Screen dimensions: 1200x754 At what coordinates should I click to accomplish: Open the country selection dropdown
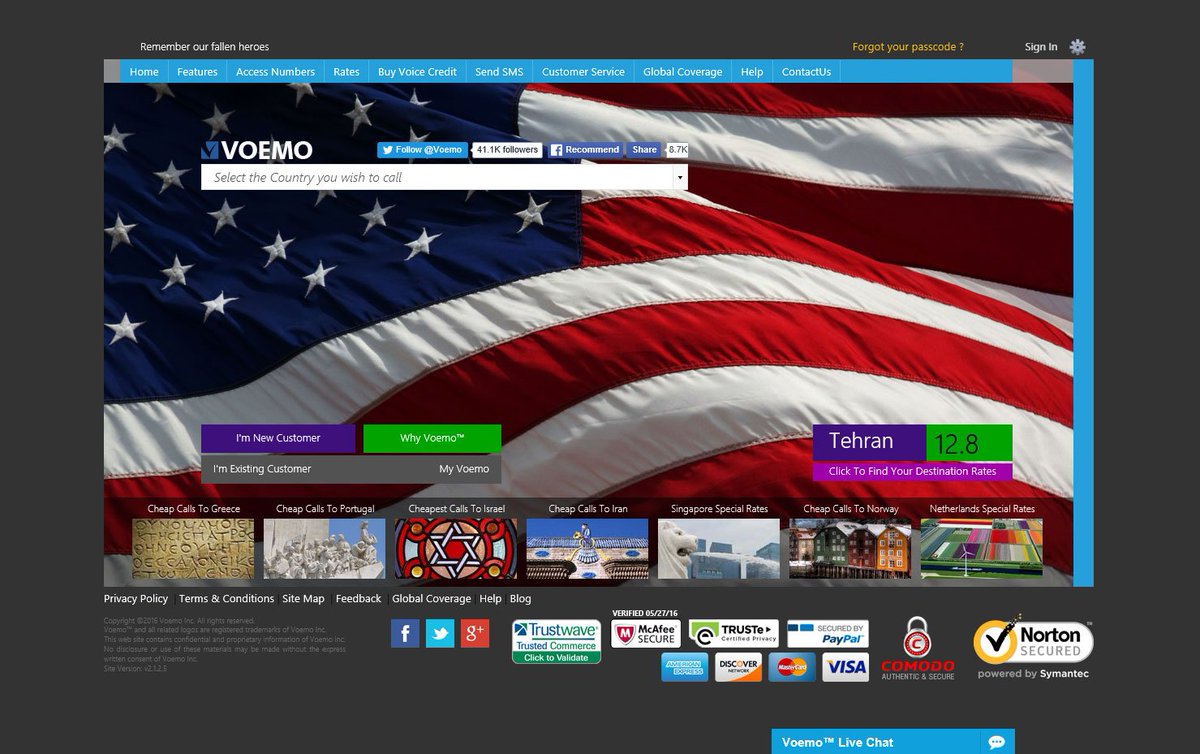(680, 177)
